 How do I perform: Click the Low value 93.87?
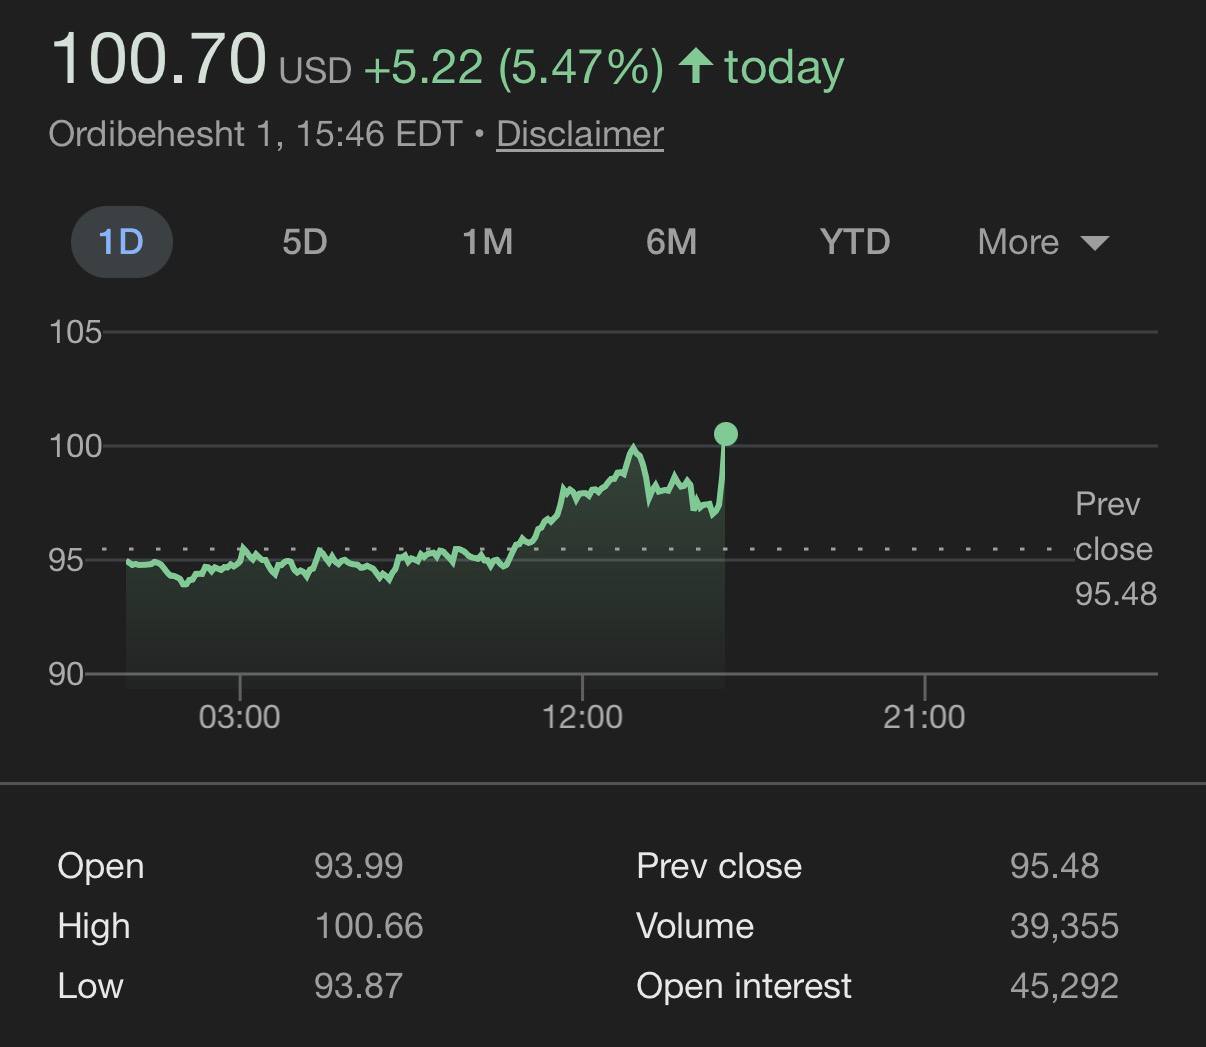pos(358,986)
